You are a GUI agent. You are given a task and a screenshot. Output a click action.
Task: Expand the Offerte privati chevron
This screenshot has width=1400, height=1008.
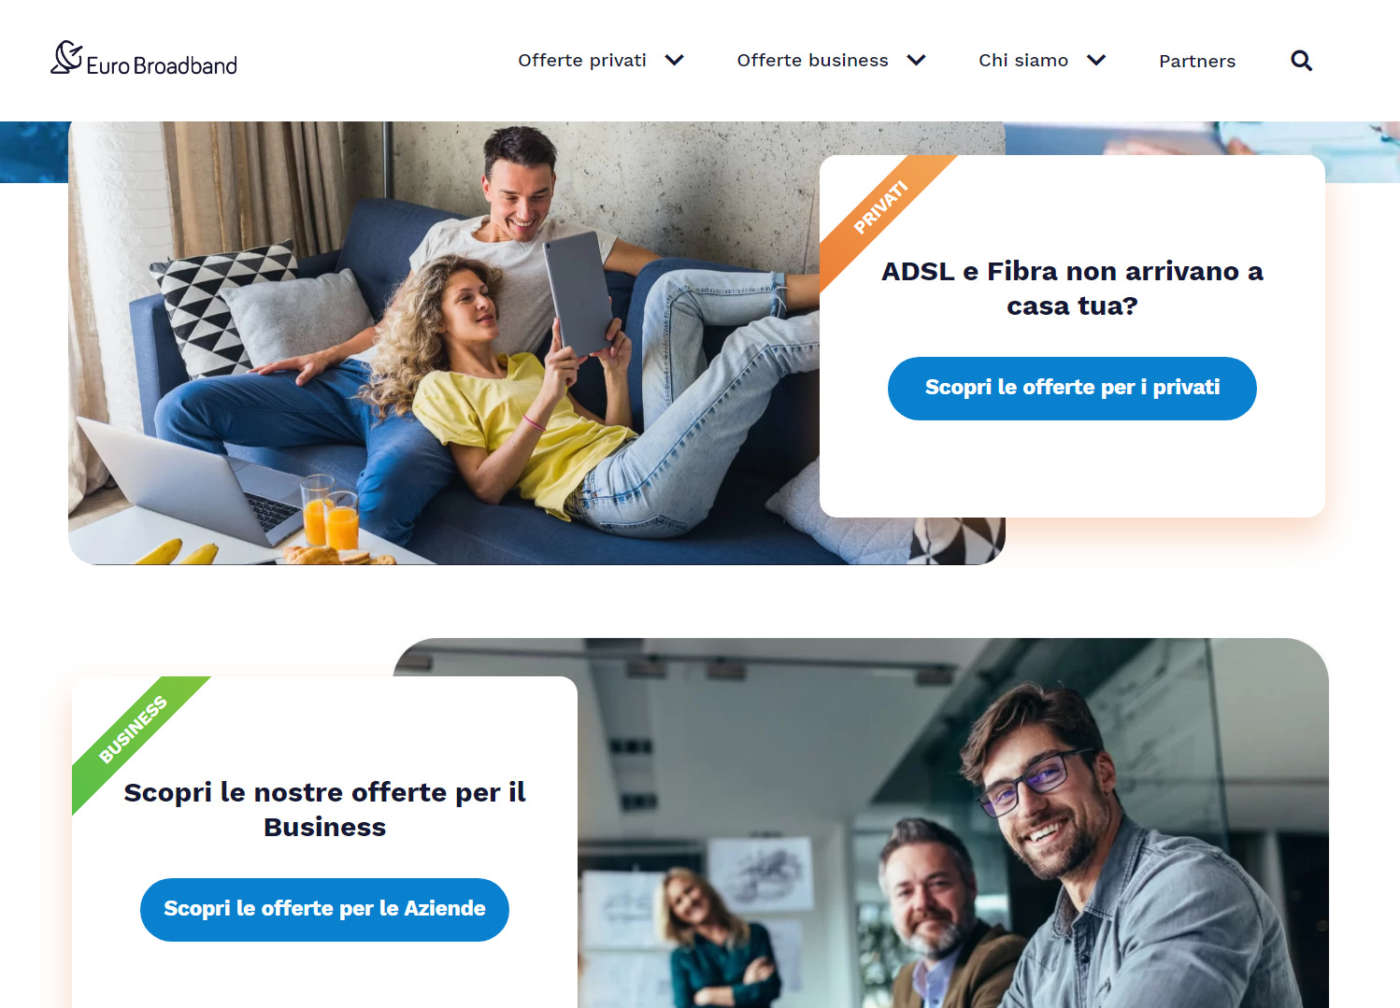click(x=675, y=60)
